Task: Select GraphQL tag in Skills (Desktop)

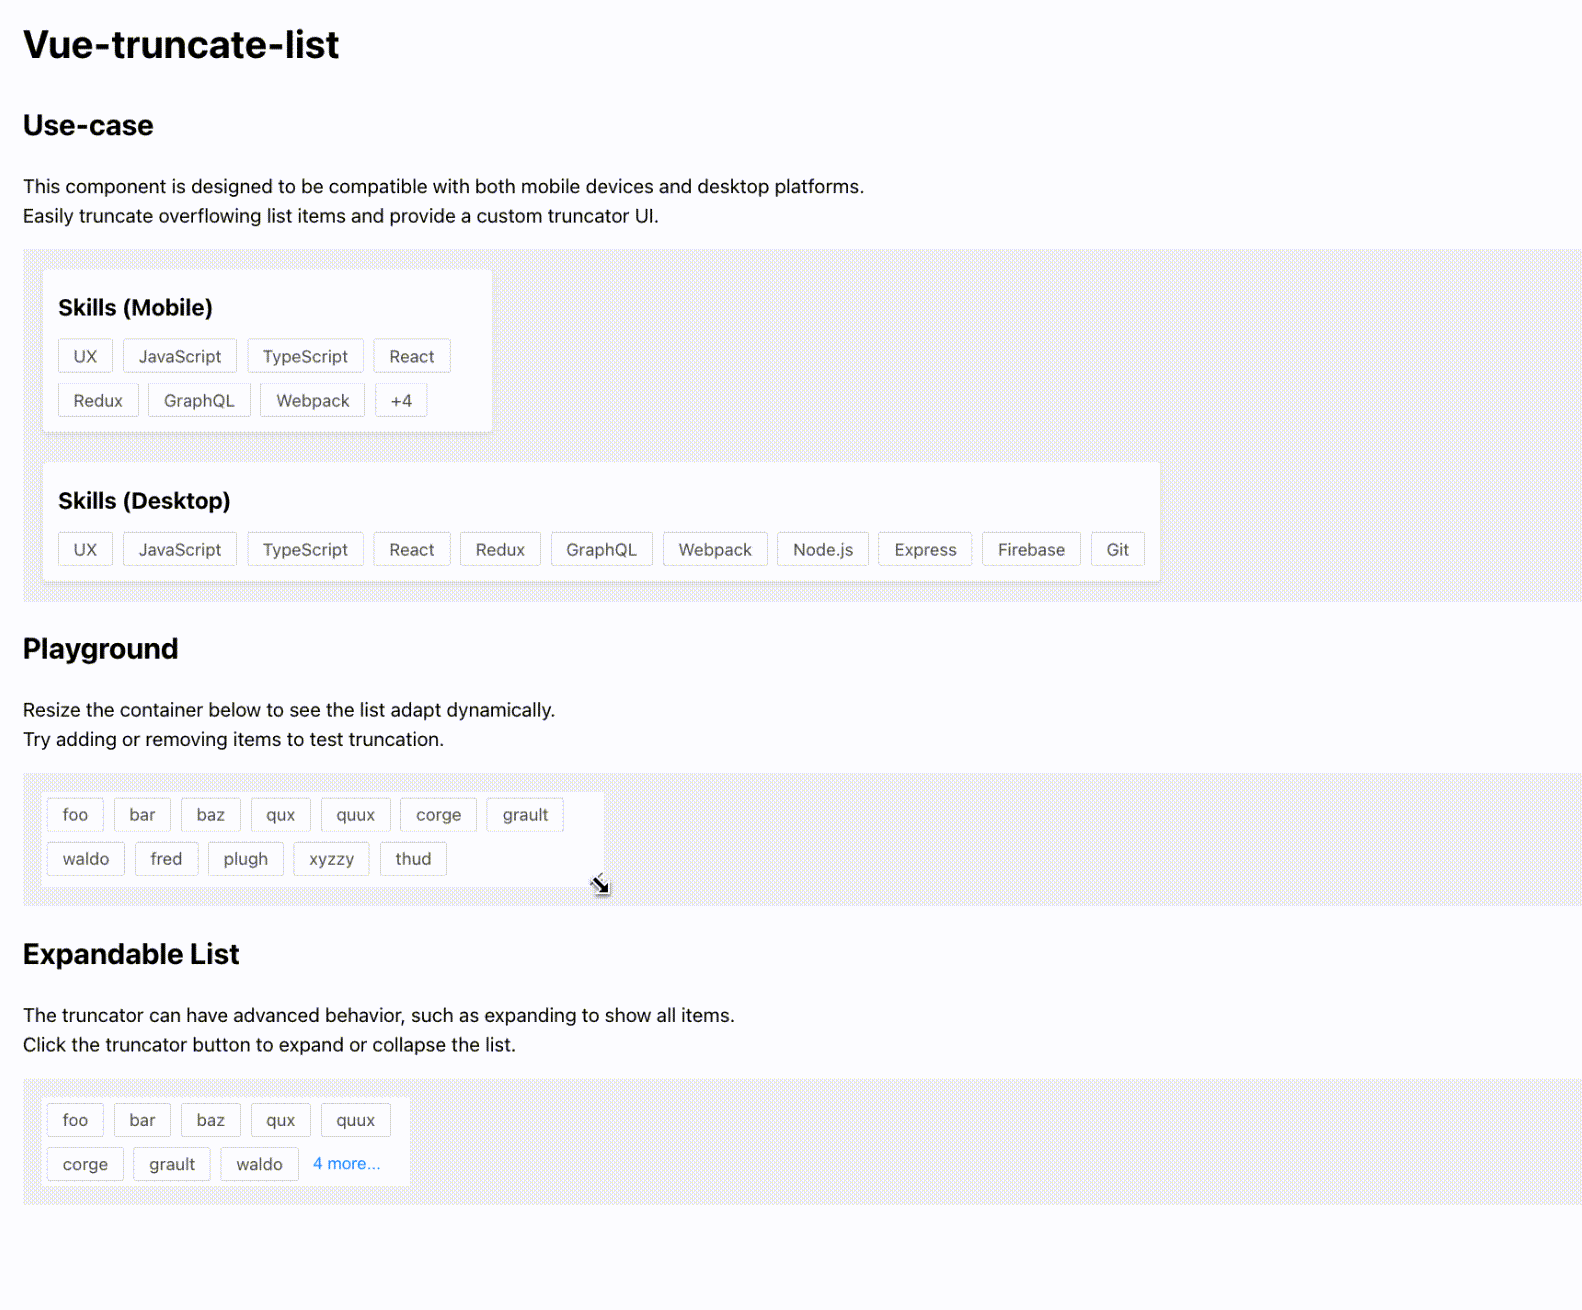Action: click(x=601, y=549)
